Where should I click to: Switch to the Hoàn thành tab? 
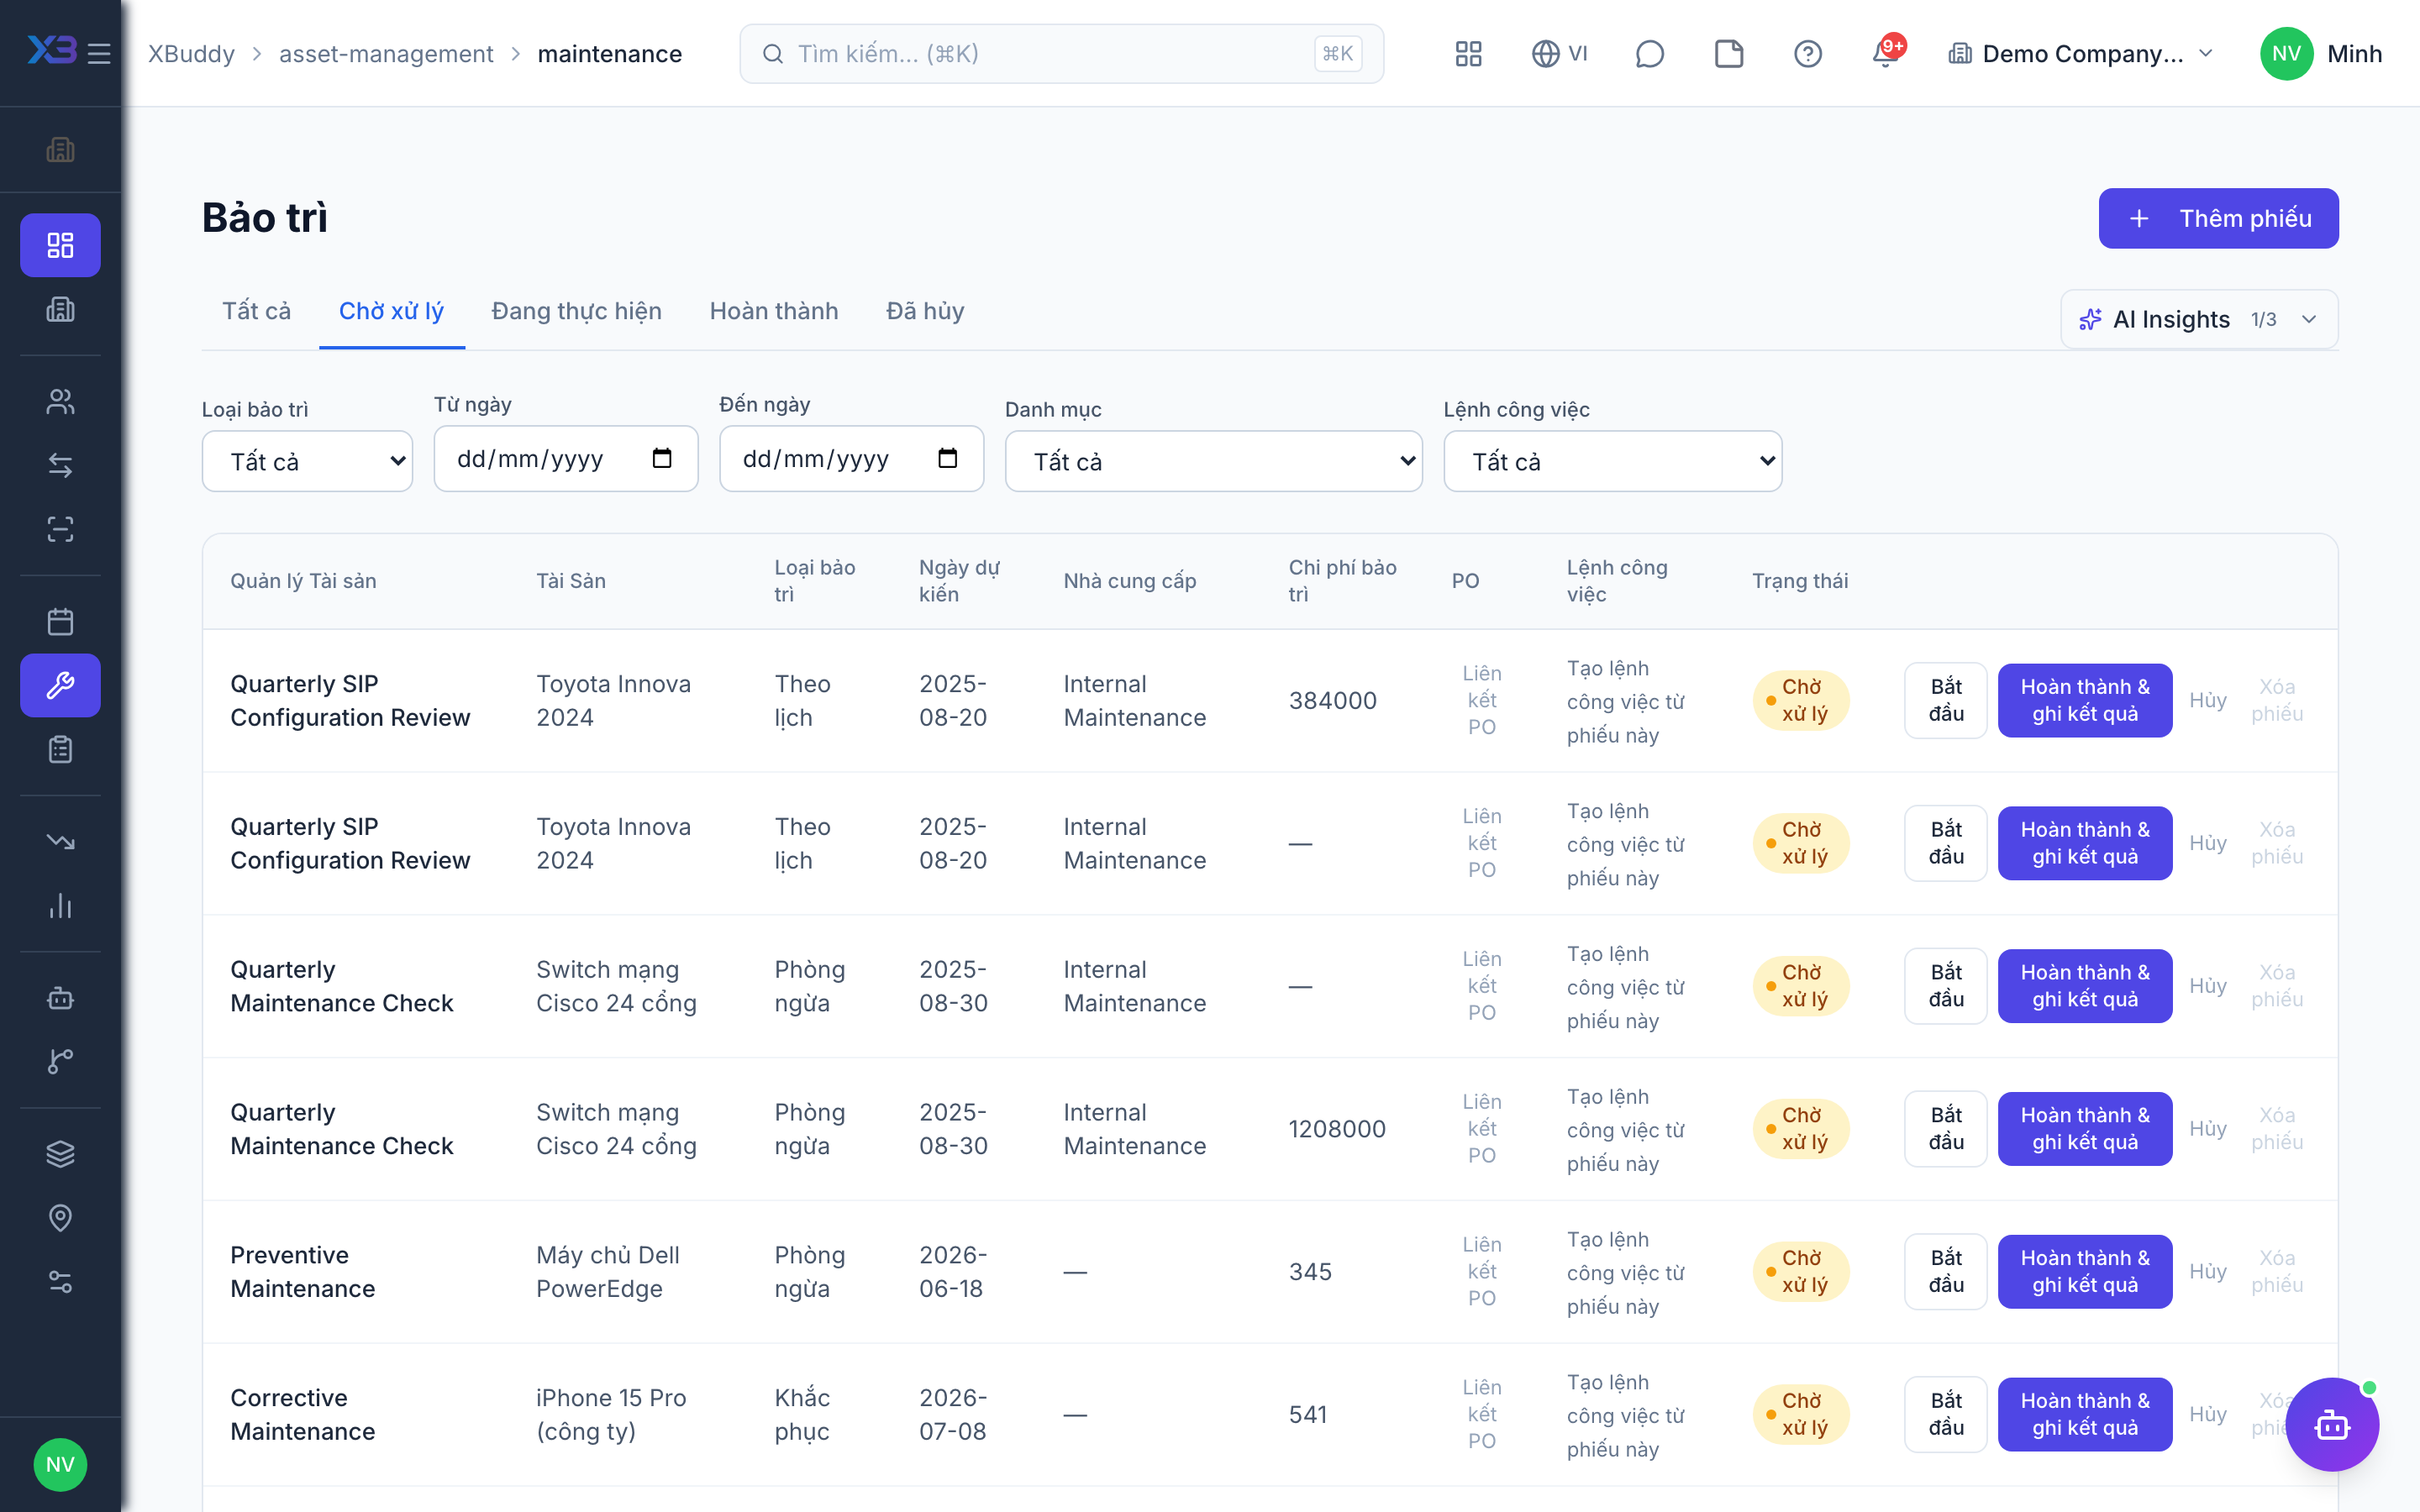(x=774, y=311)
